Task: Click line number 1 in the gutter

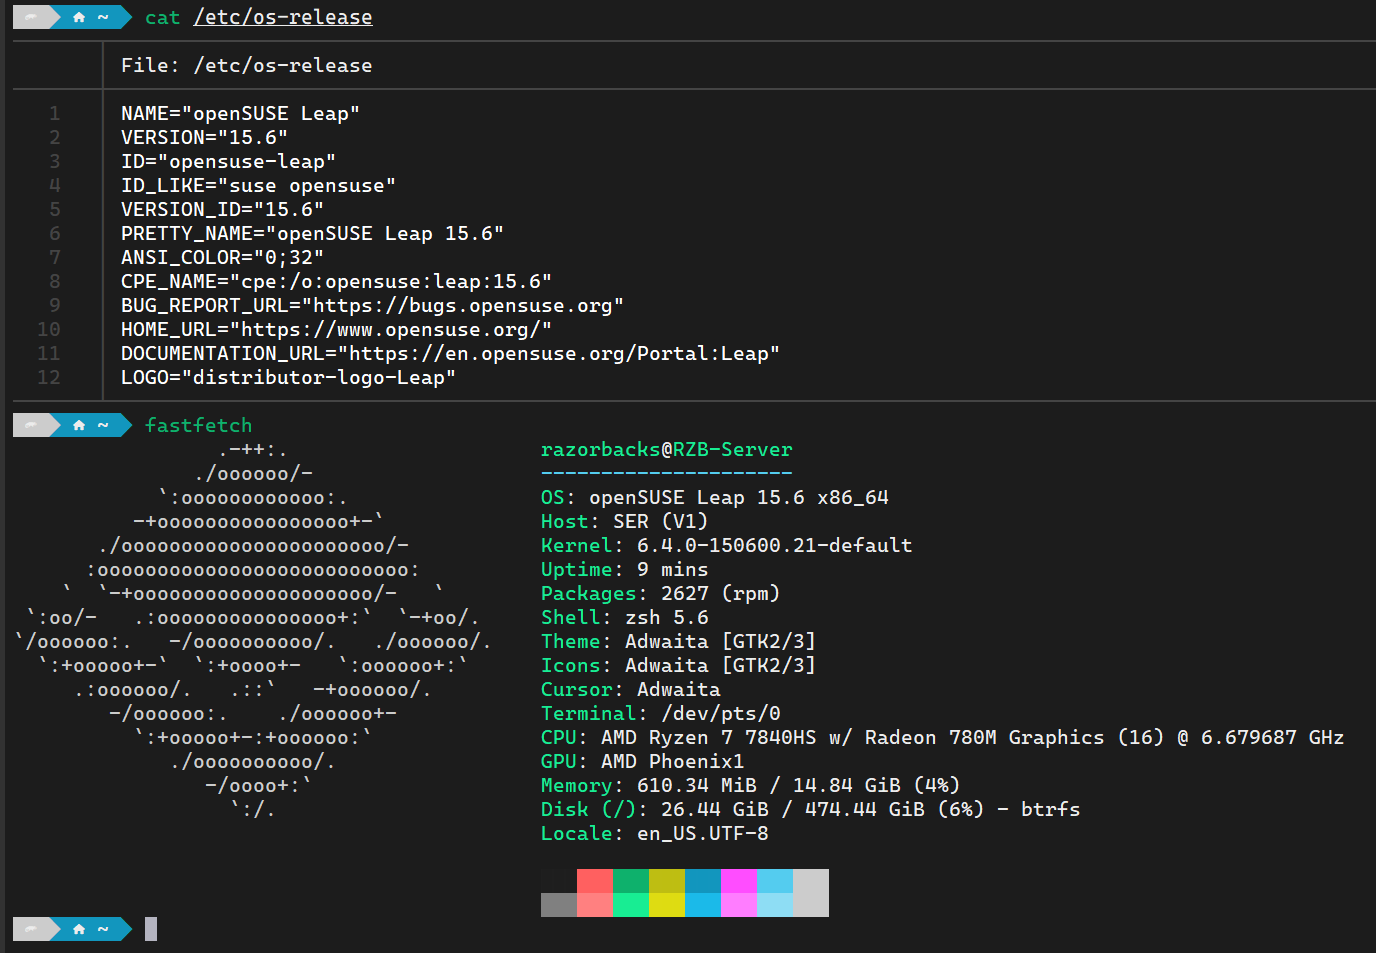Action: click(55, 113)
